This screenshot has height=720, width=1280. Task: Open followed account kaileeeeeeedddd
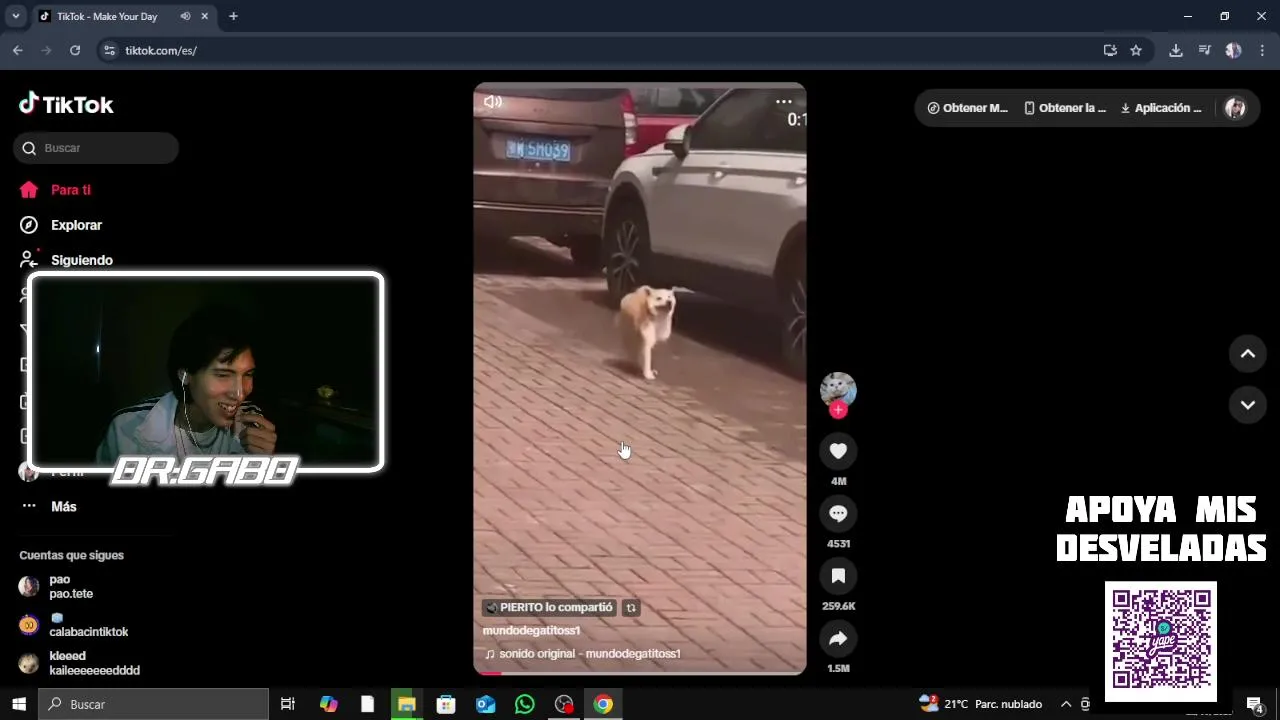80,664
